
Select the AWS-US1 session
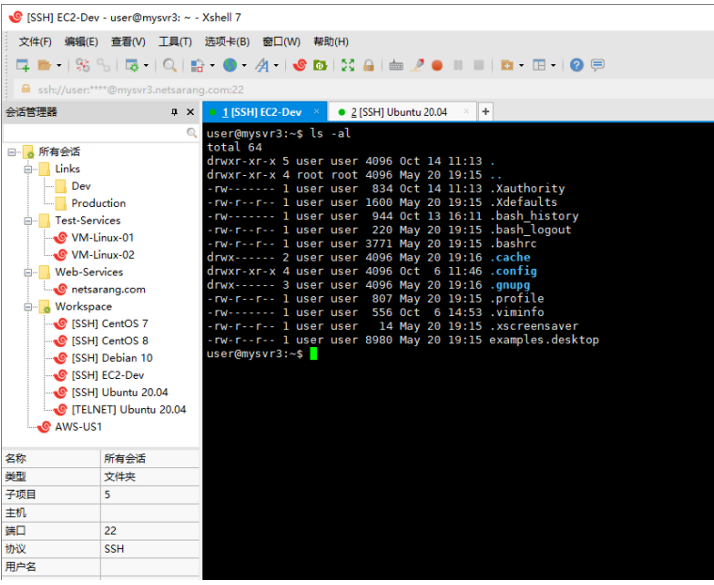point(78,426)
